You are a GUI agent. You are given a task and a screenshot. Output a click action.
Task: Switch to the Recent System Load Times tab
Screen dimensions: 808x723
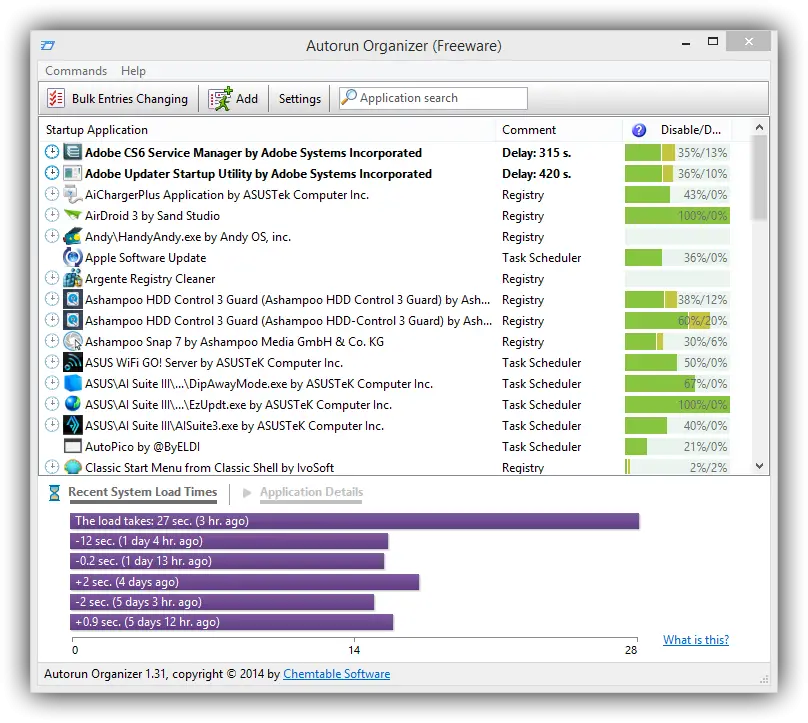(x=143, y=492)
